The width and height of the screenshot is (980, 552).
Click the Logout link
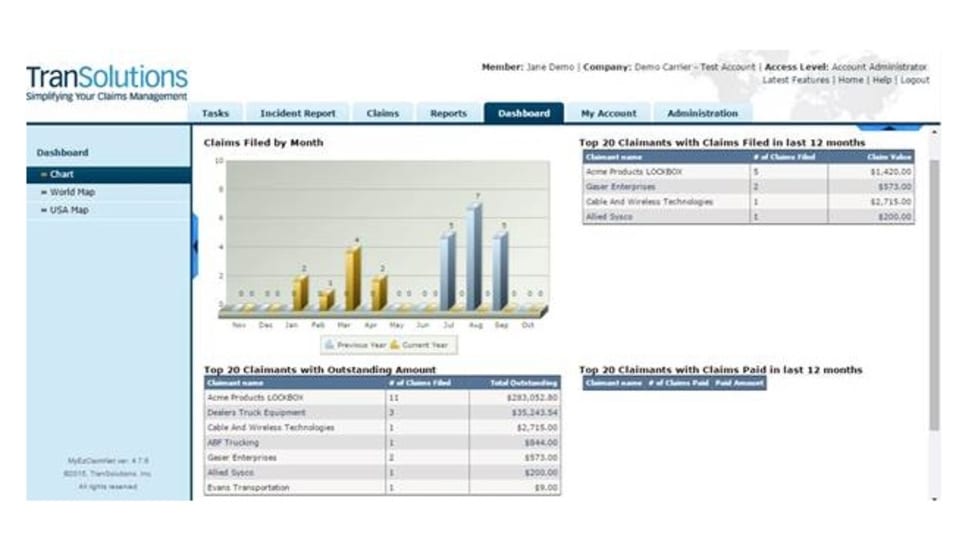tap(915, 80)
